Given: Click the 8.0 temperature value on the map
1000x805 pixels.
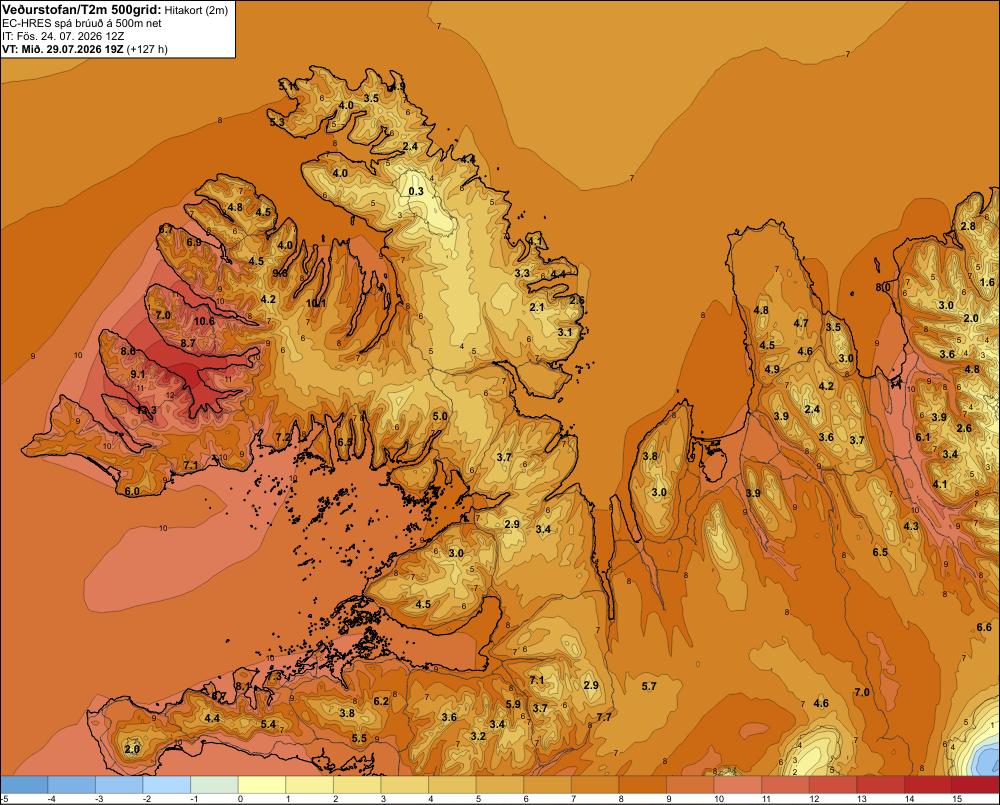Looking at the screenshot, I should (883, 287).
